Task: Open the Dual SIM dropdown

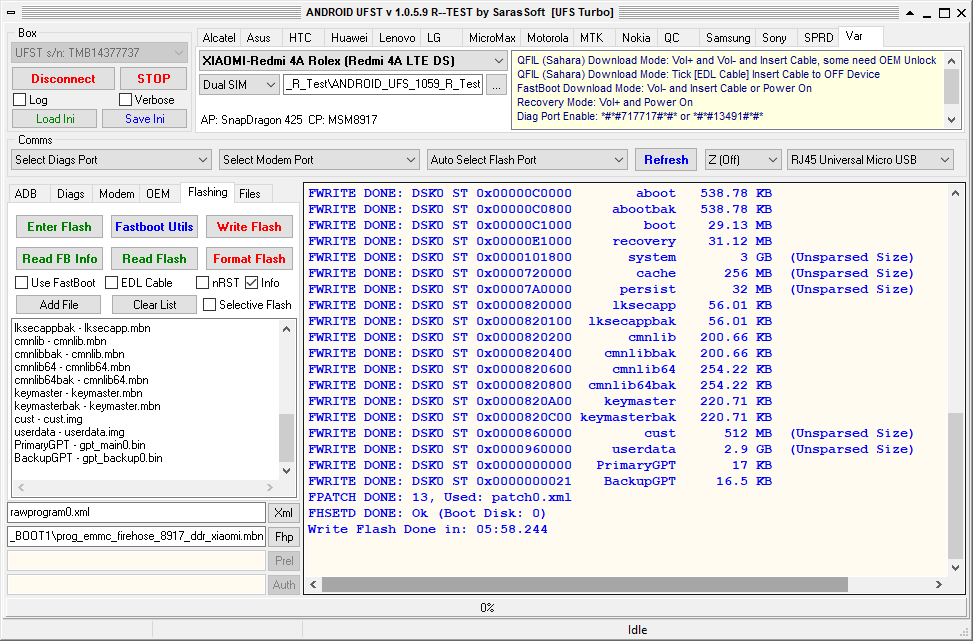Action: 239,85
